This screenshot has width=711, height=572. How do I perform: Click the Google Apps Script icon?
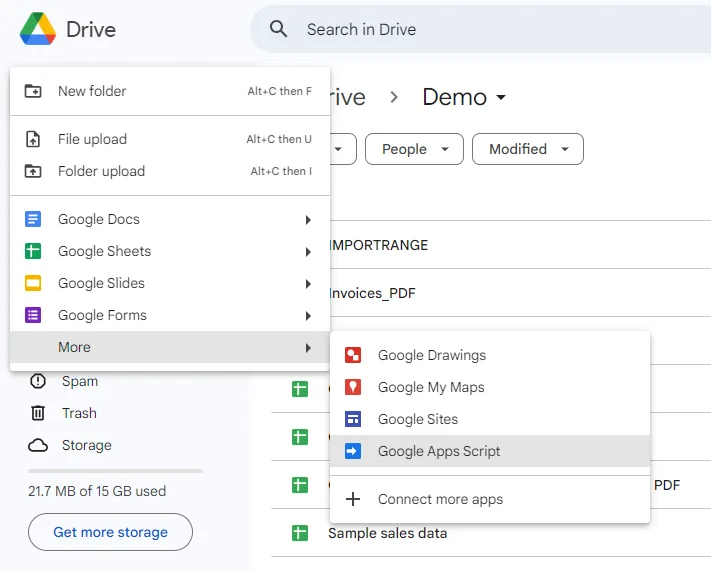pos(352,451)
